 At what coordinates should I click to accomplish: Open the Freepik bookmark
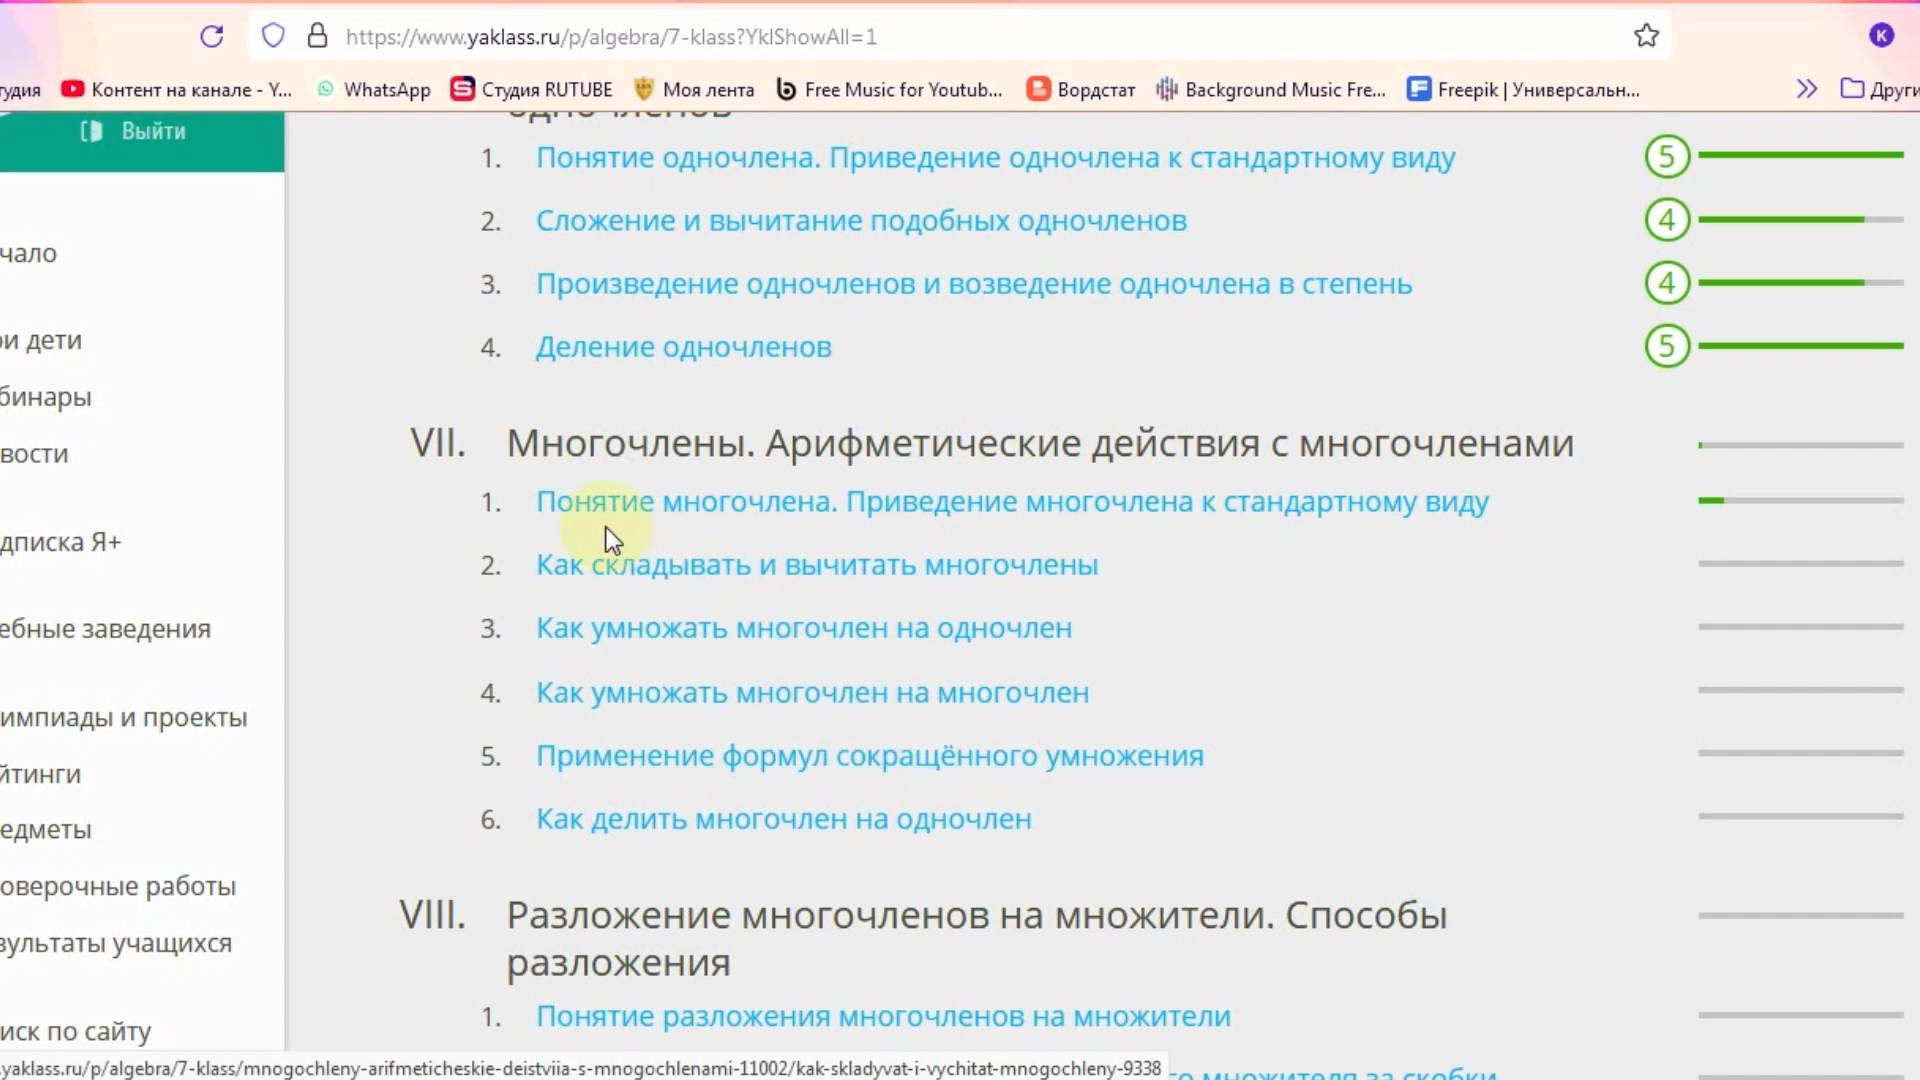coord(1524,90)
